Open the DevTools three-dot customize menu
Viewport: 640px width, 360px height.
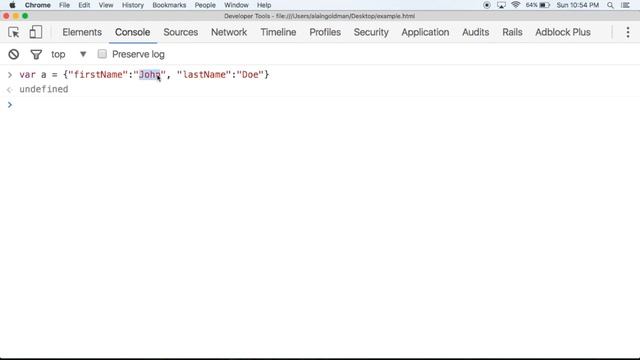[x=628, y=32]
